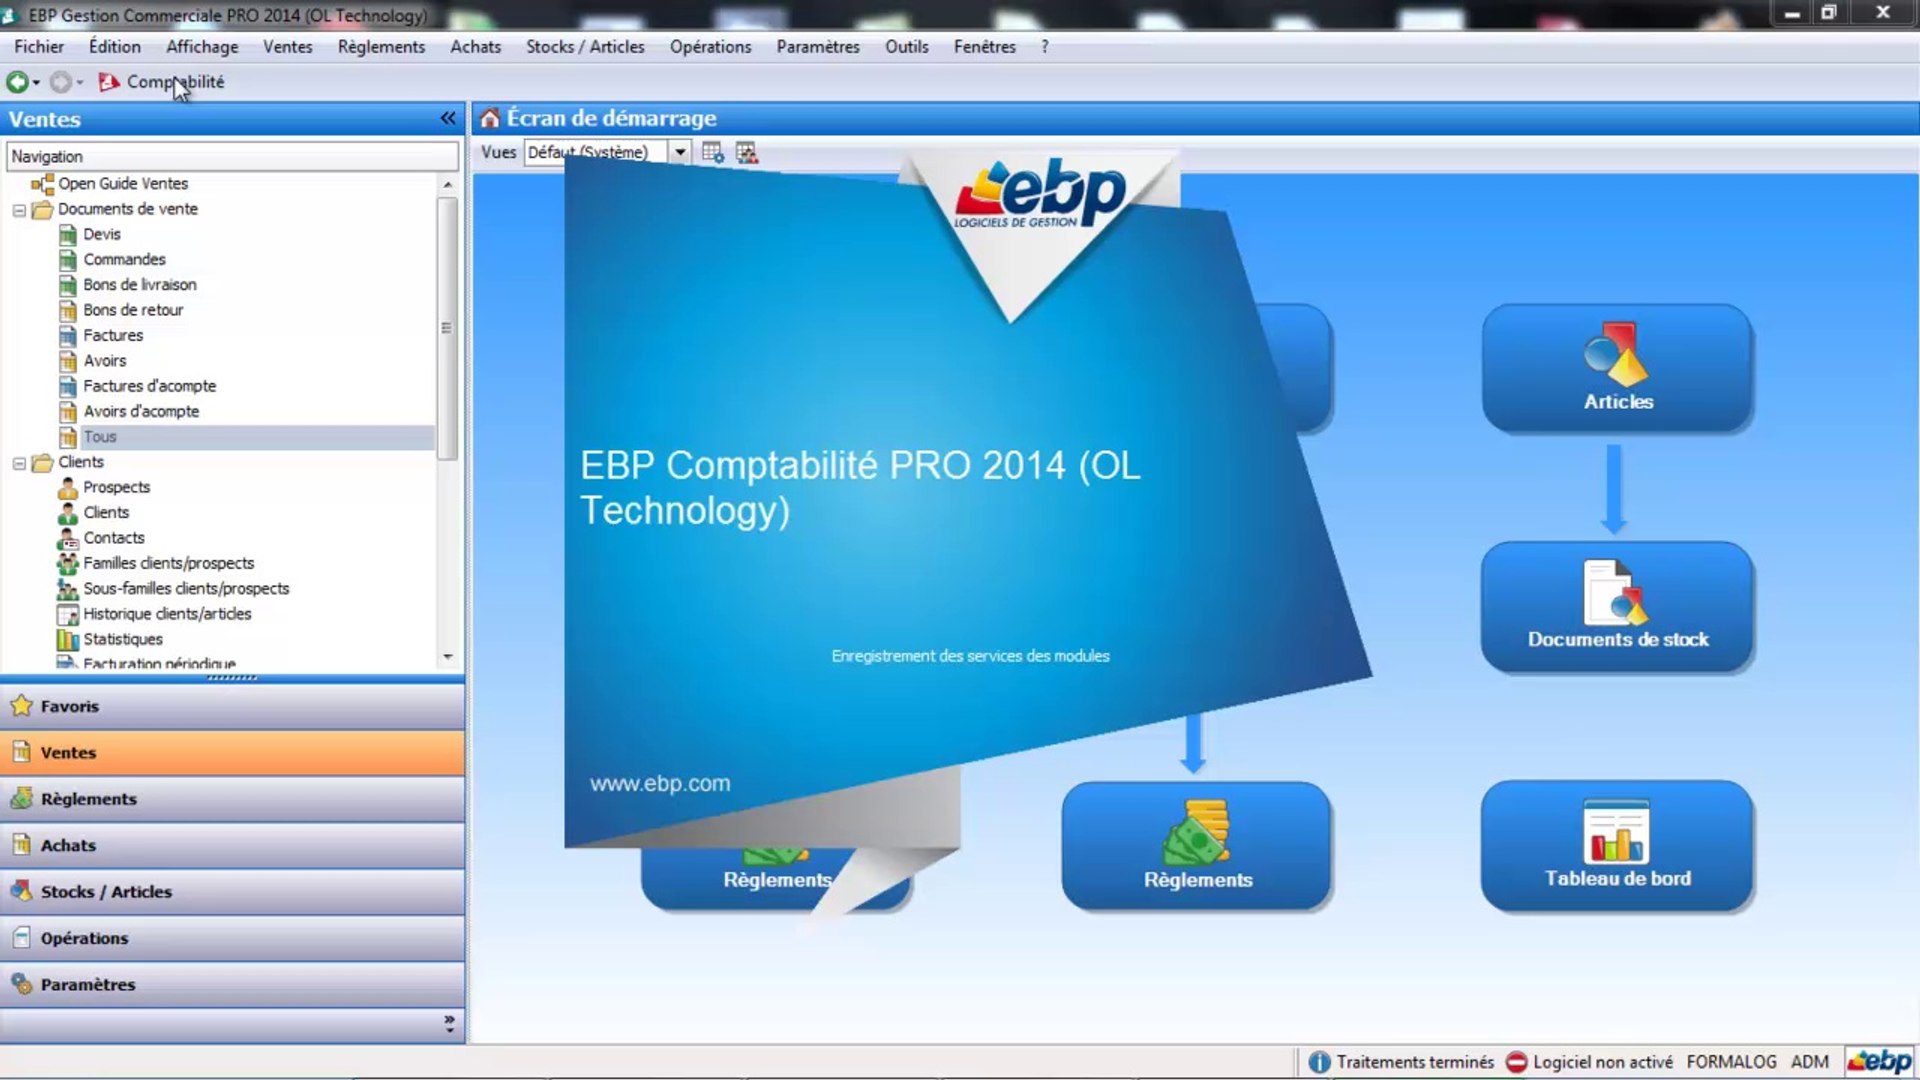Open the Stocks / Articles menu

pyautogui.click(x=585, y=47)
